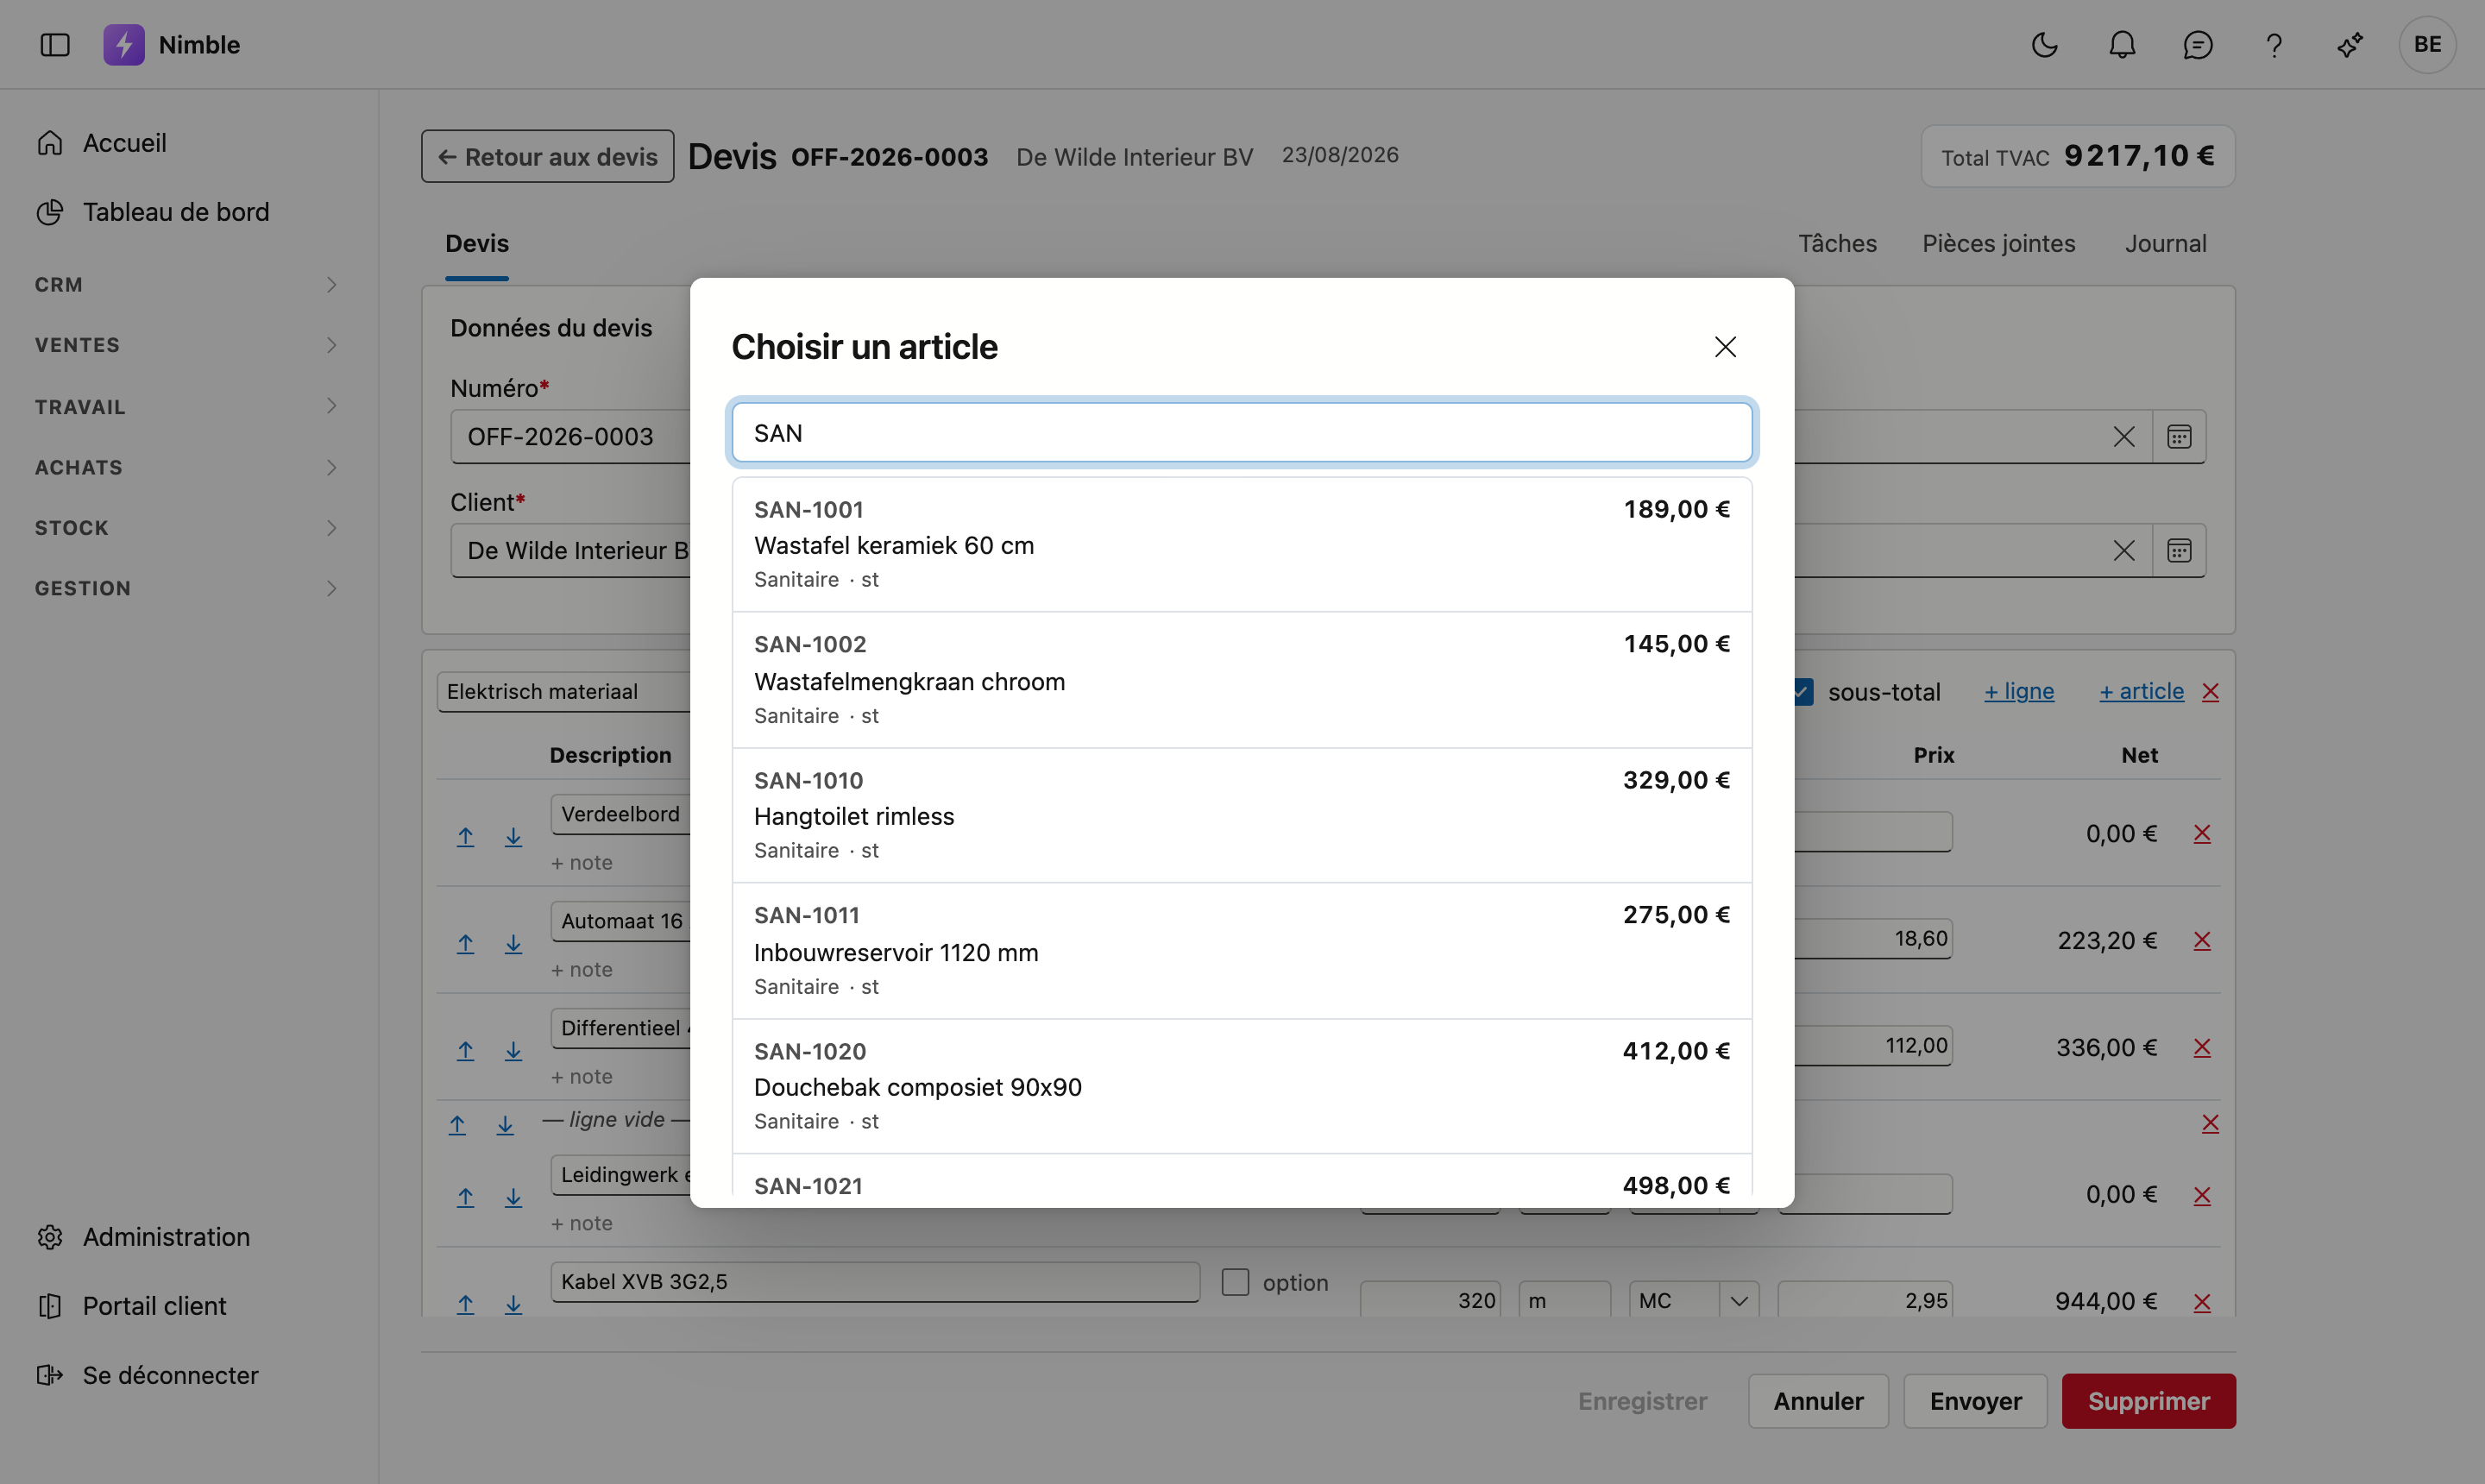Delete the Automaat 16 line with the red X
The width and height of the screenshot is (2485, 1484).
(x=2202, y=940)
